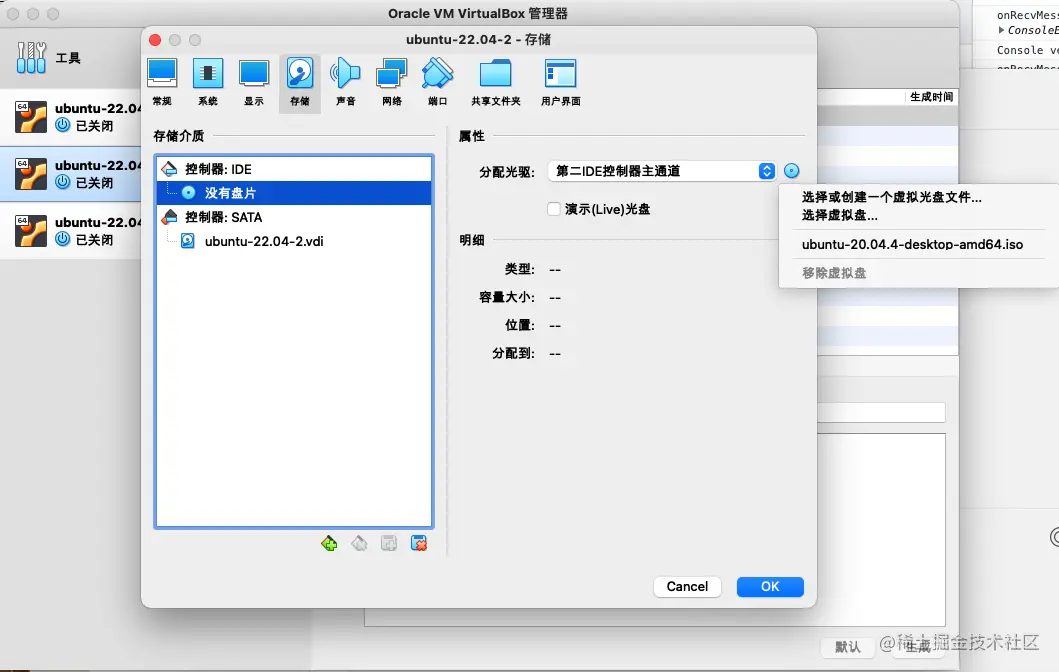Select the 没有盘片 empty drive row
Image resolution: width=1059 pixels, height=672 pixels.
coord(294,192)
